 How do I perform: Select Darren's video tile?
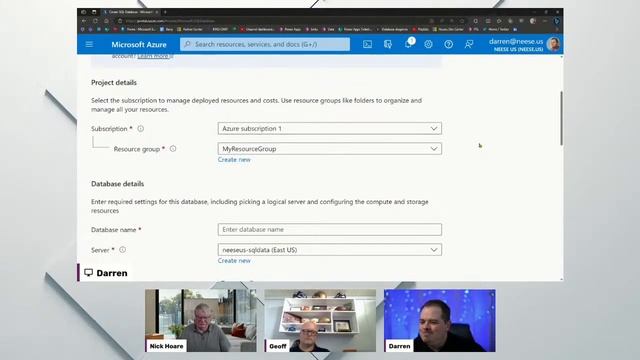[x=440, y=320]
